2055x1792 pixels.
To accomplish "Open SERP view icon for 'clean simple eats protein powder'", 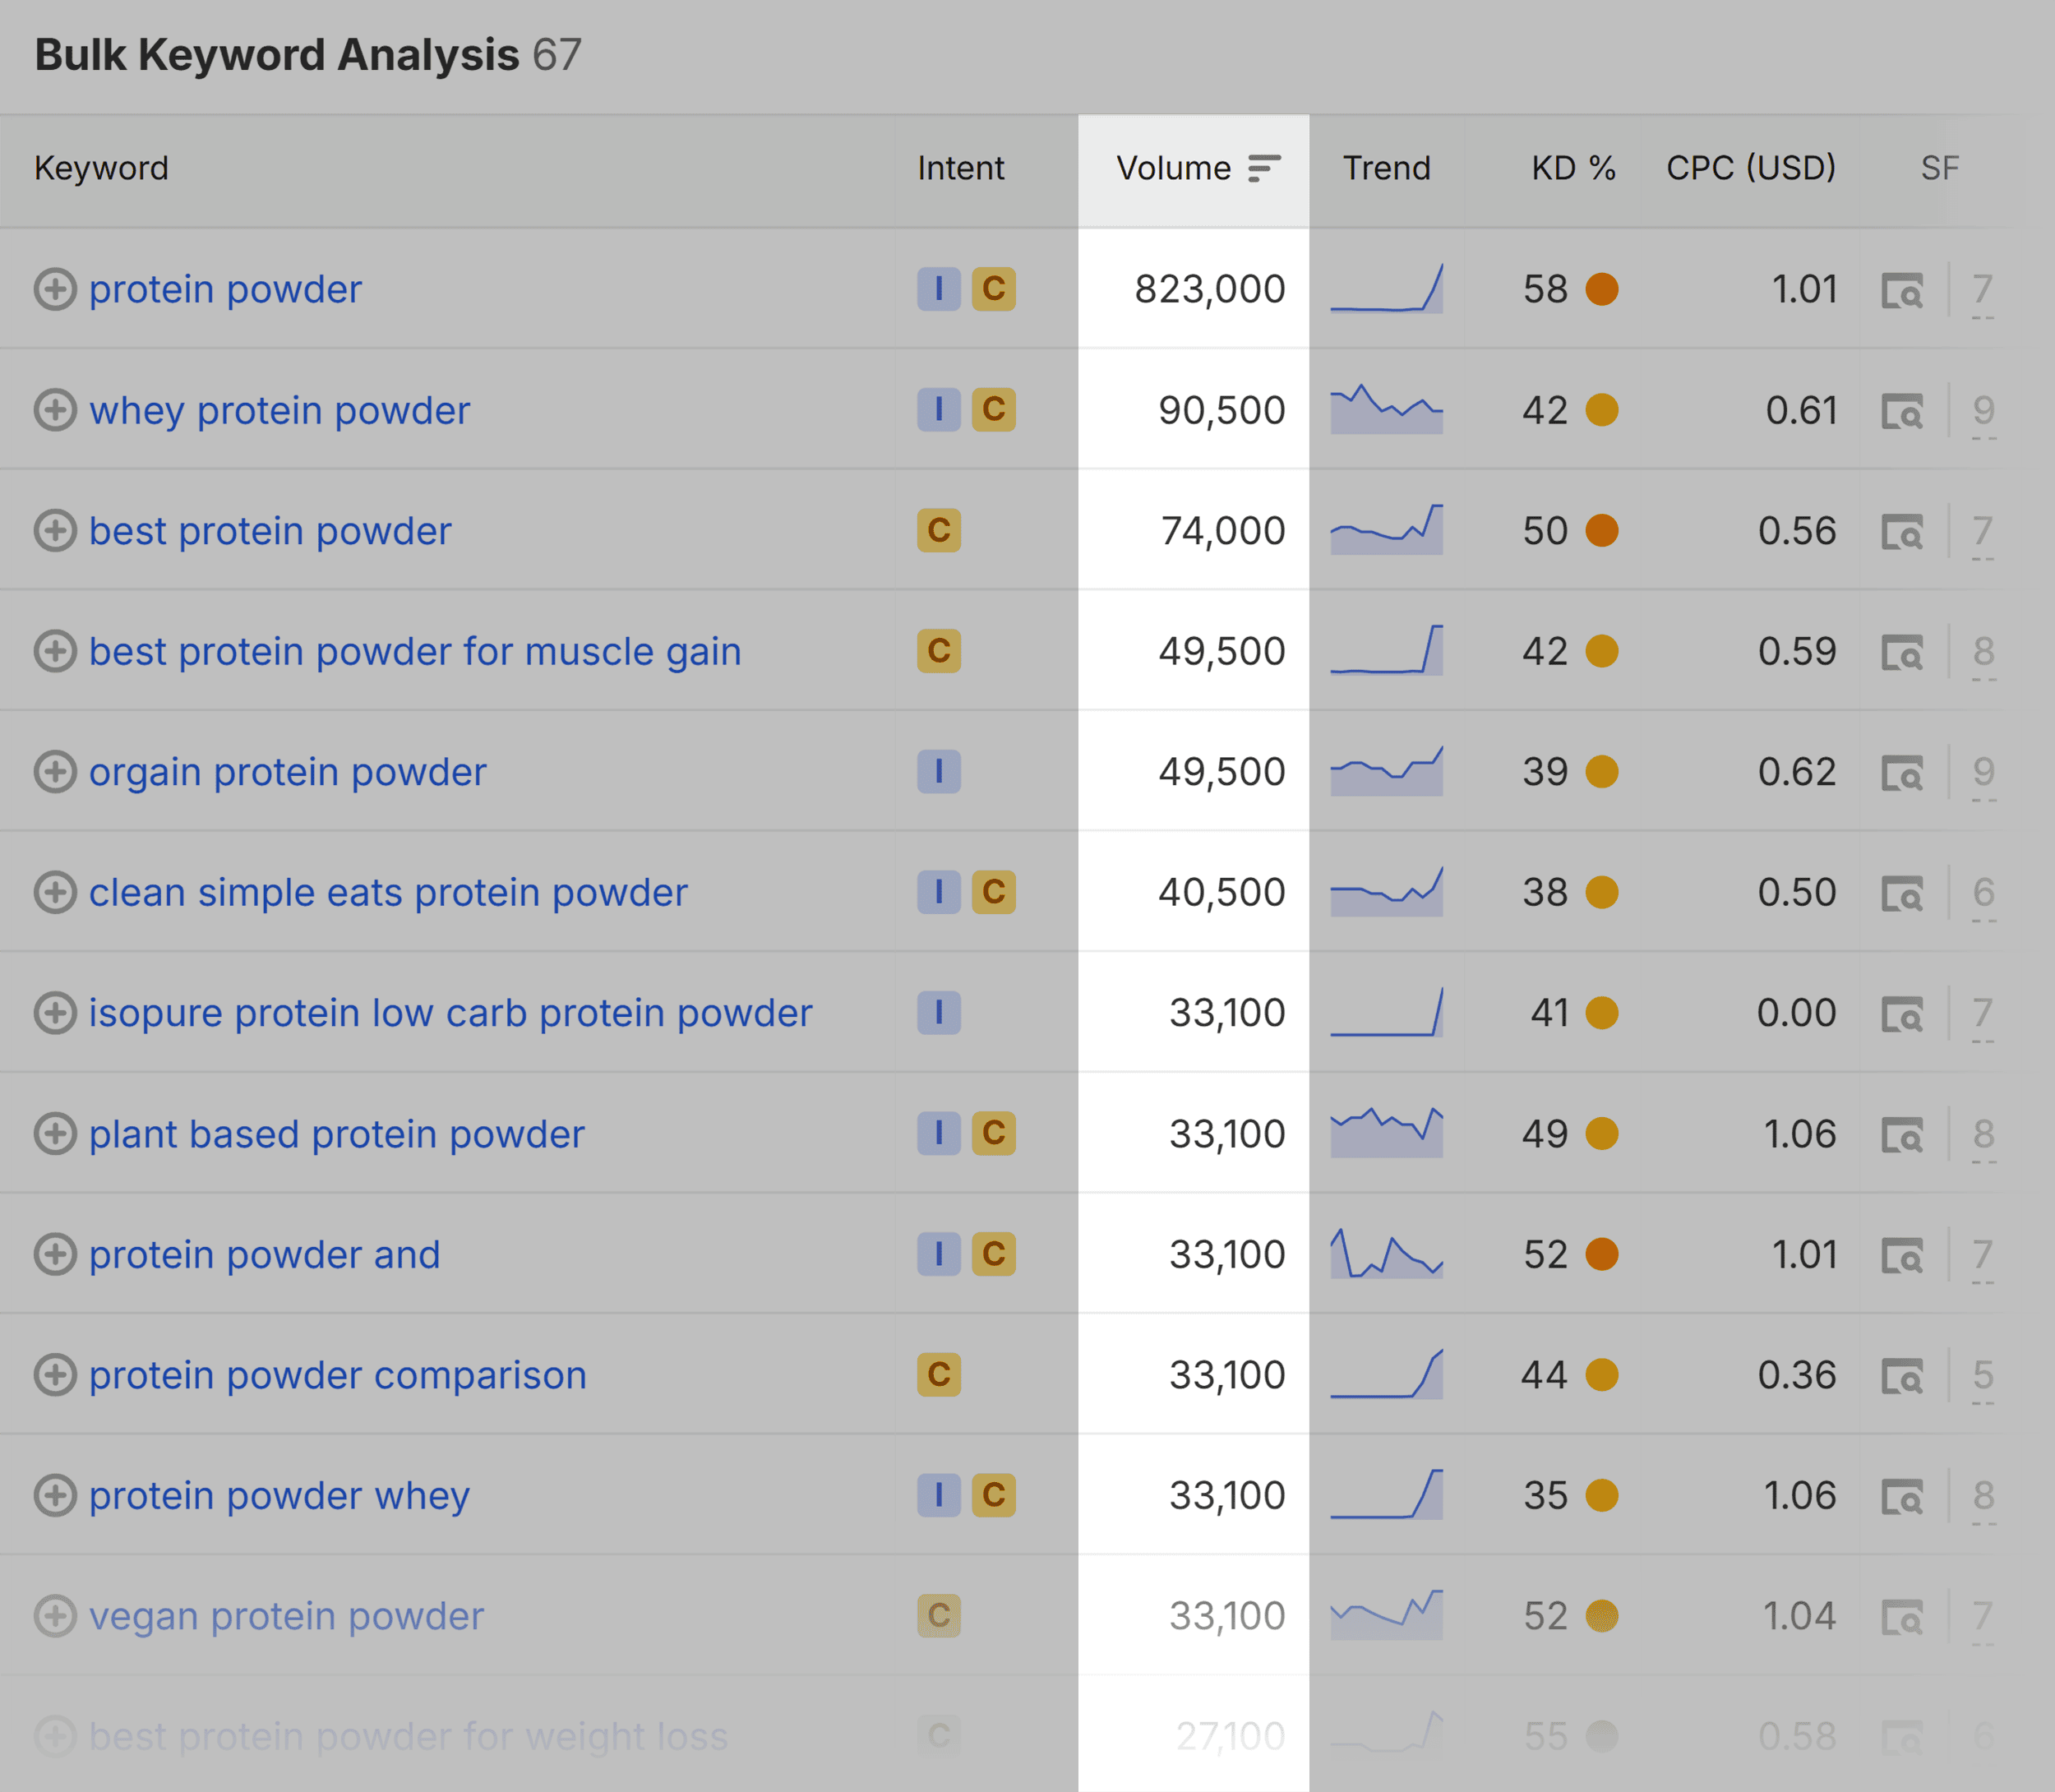I will [1902, 893].
